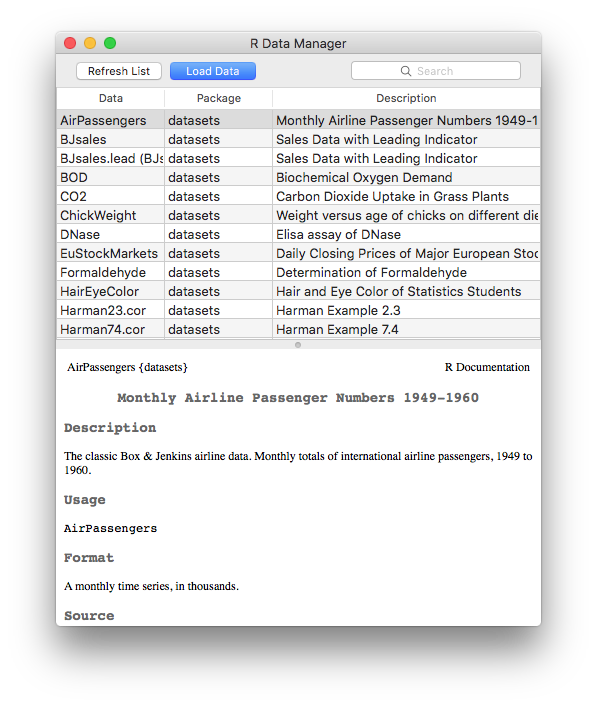Click the 'AirPassengers {datasets}' documentation header
Screen dimensions: 597x706
[127, 367]
